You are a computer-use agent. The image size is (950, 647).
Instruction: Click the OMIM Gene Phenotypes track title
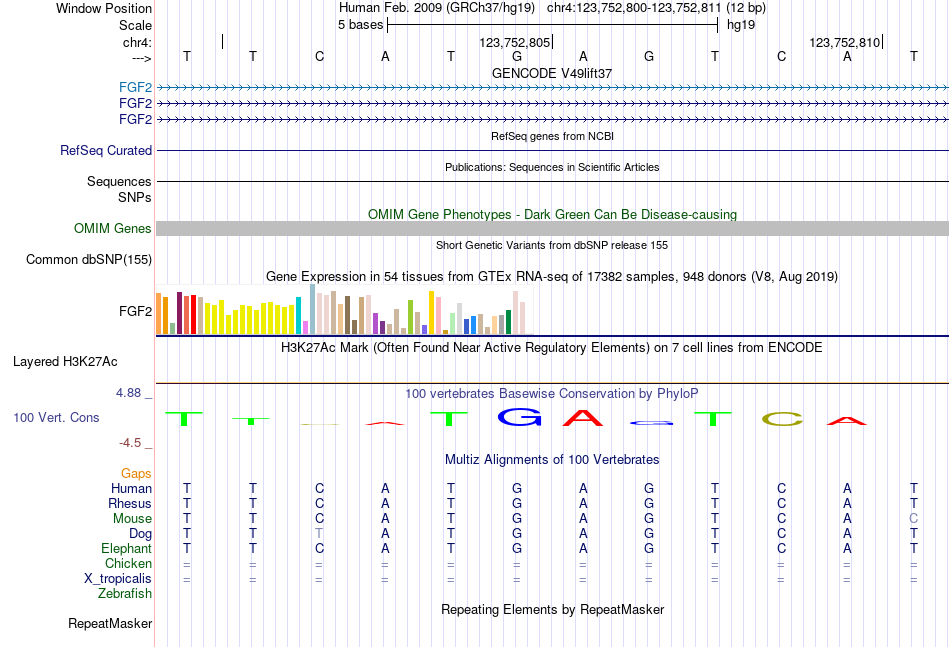[552, 214]
